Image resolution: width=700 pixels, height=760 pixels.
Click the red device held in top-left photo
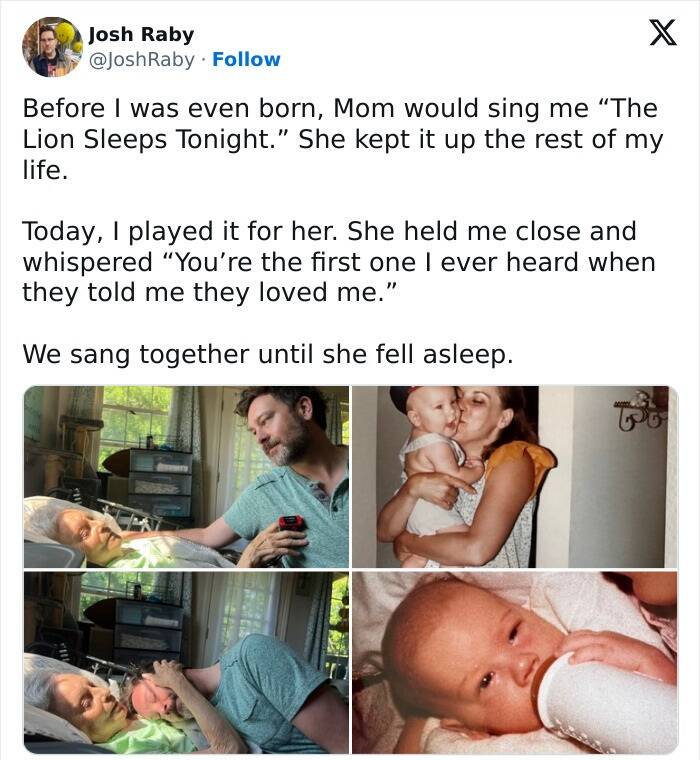(x=291, y=524)
